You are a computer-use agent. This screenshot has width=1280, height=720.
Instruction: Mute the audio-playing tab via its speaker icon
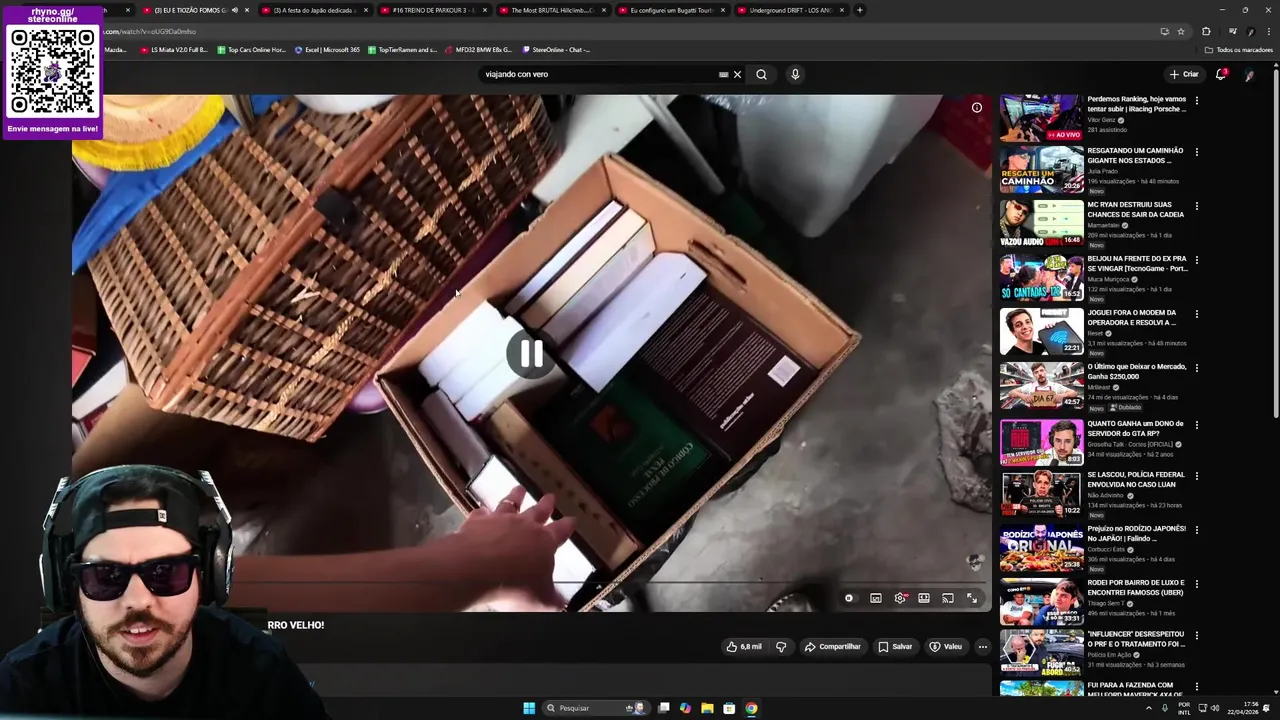234,10
